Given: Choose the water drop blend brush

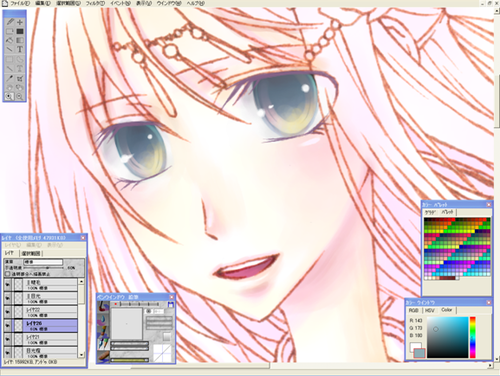Looking at the screenshot, I should coord(103,319).
